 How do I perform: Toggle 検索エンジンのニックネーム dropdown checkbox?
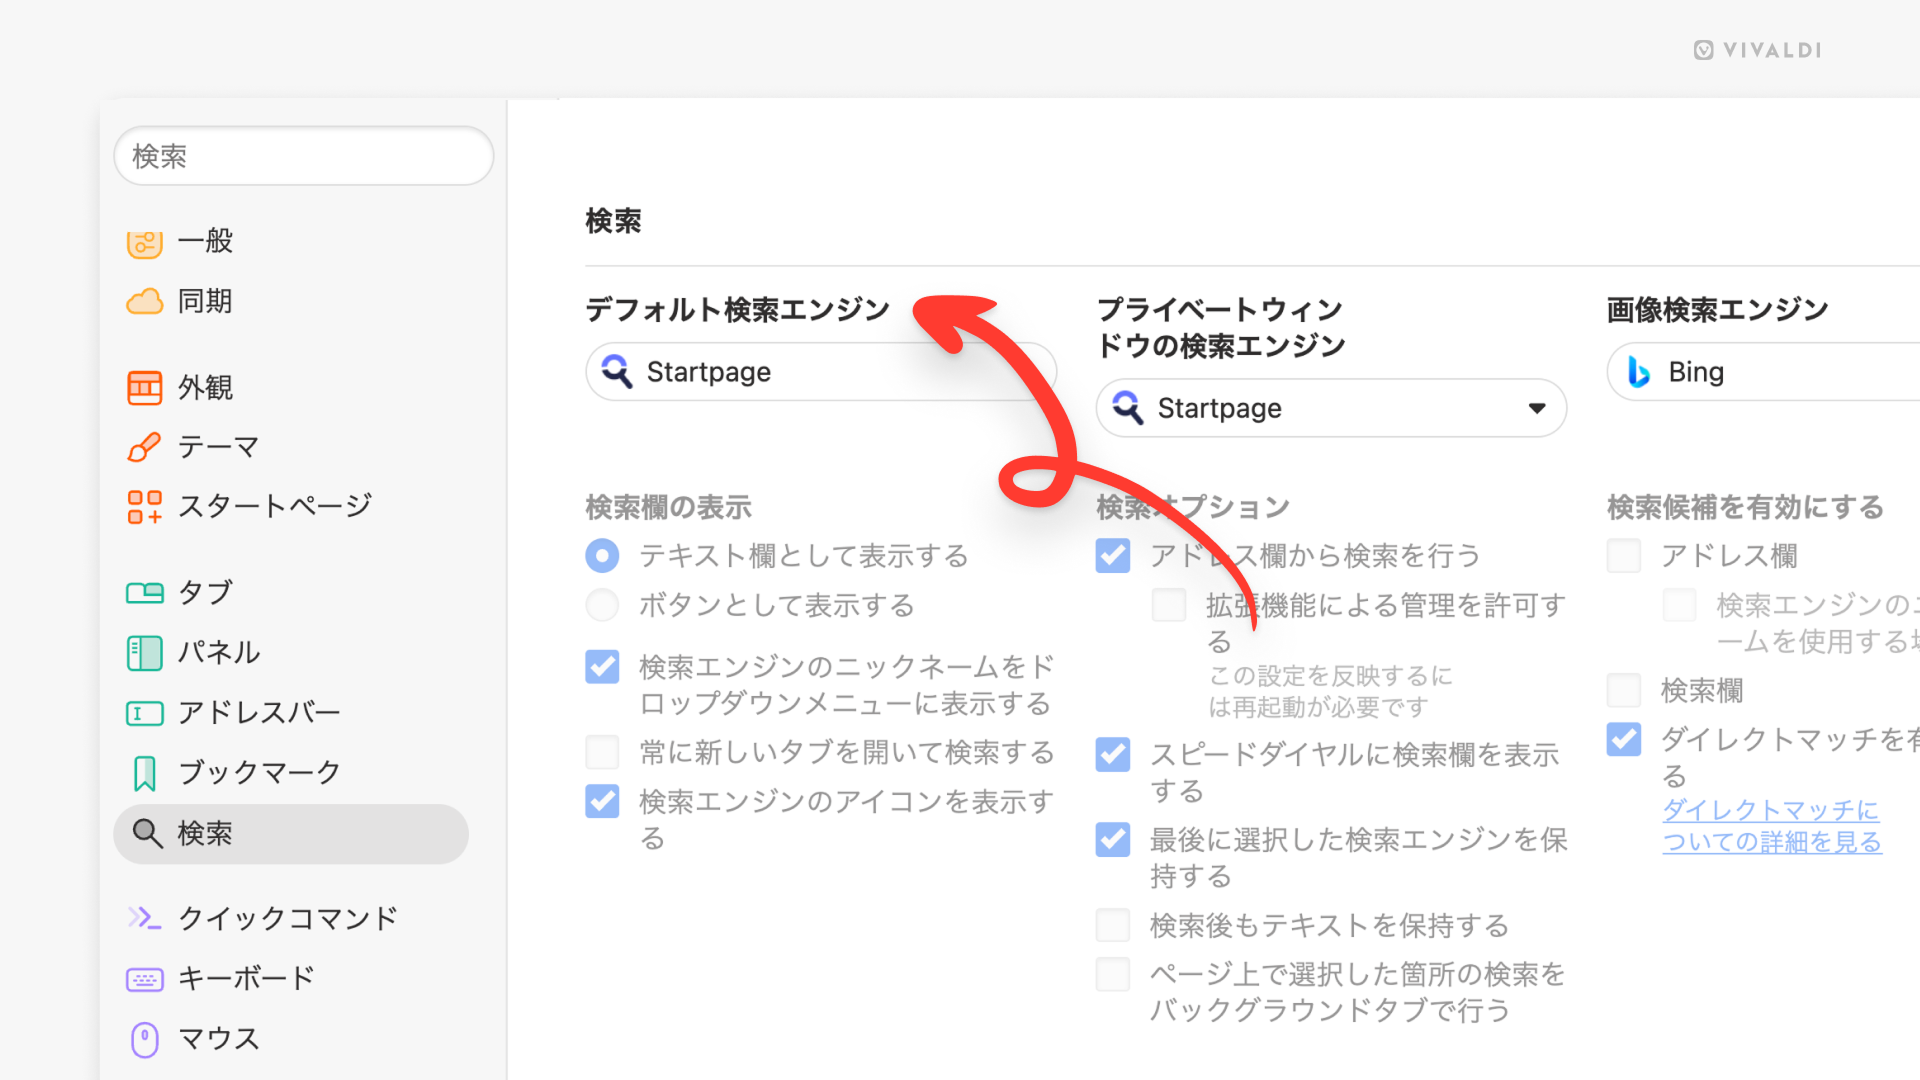(x=602, y=667)
